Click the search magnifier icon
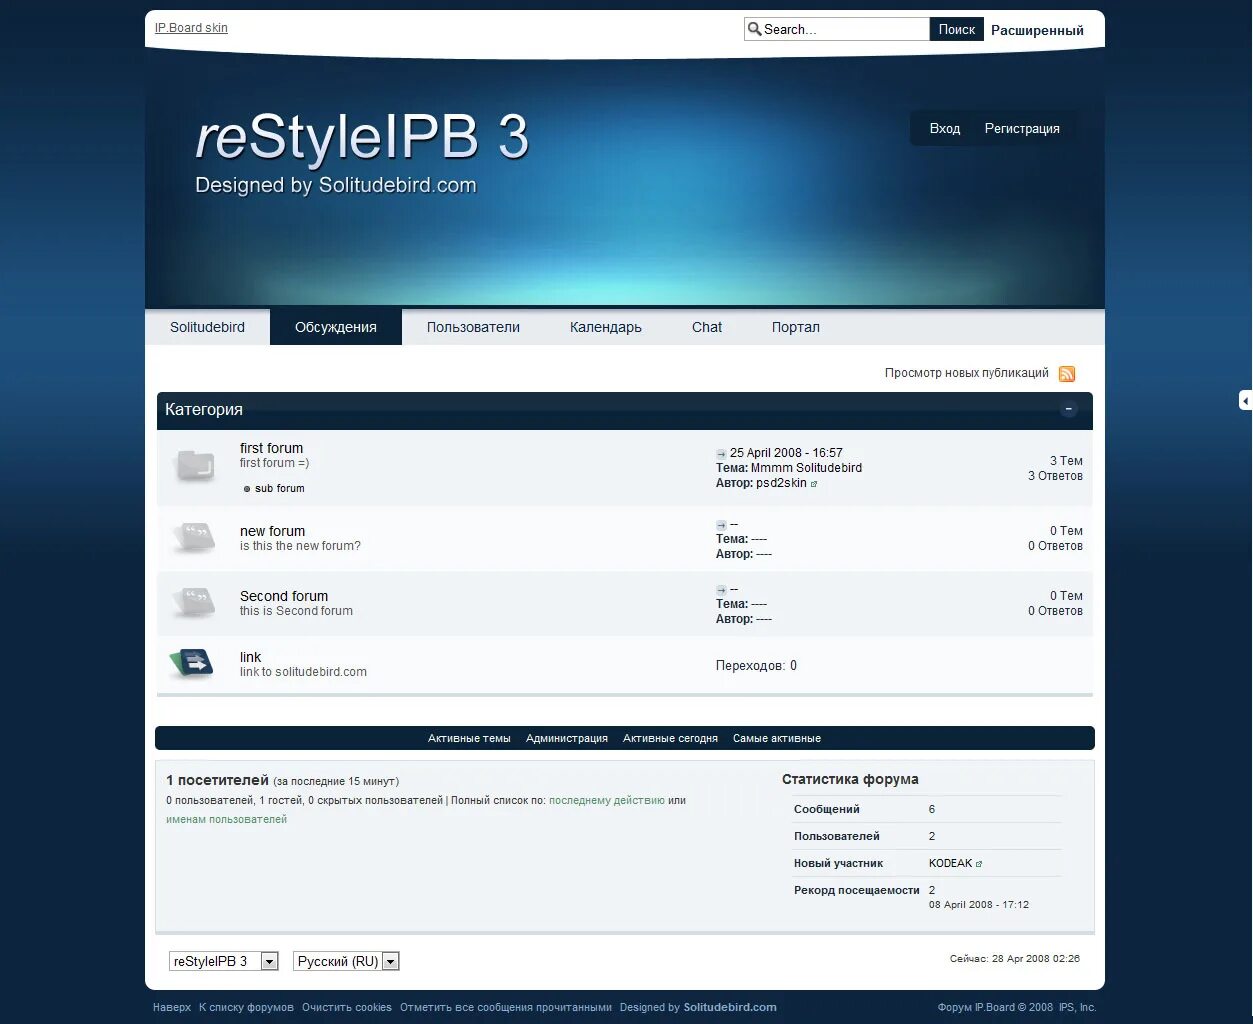 755,29
